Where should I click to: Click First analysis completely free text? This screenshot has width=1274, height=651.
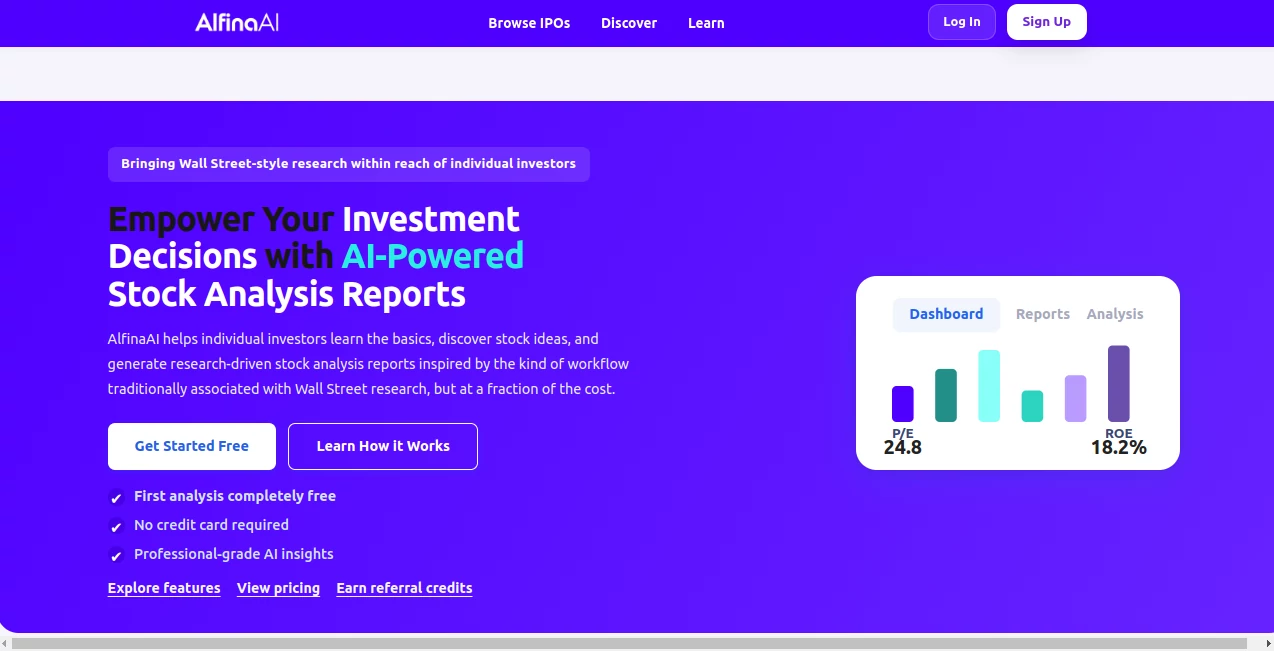[235, 496]
